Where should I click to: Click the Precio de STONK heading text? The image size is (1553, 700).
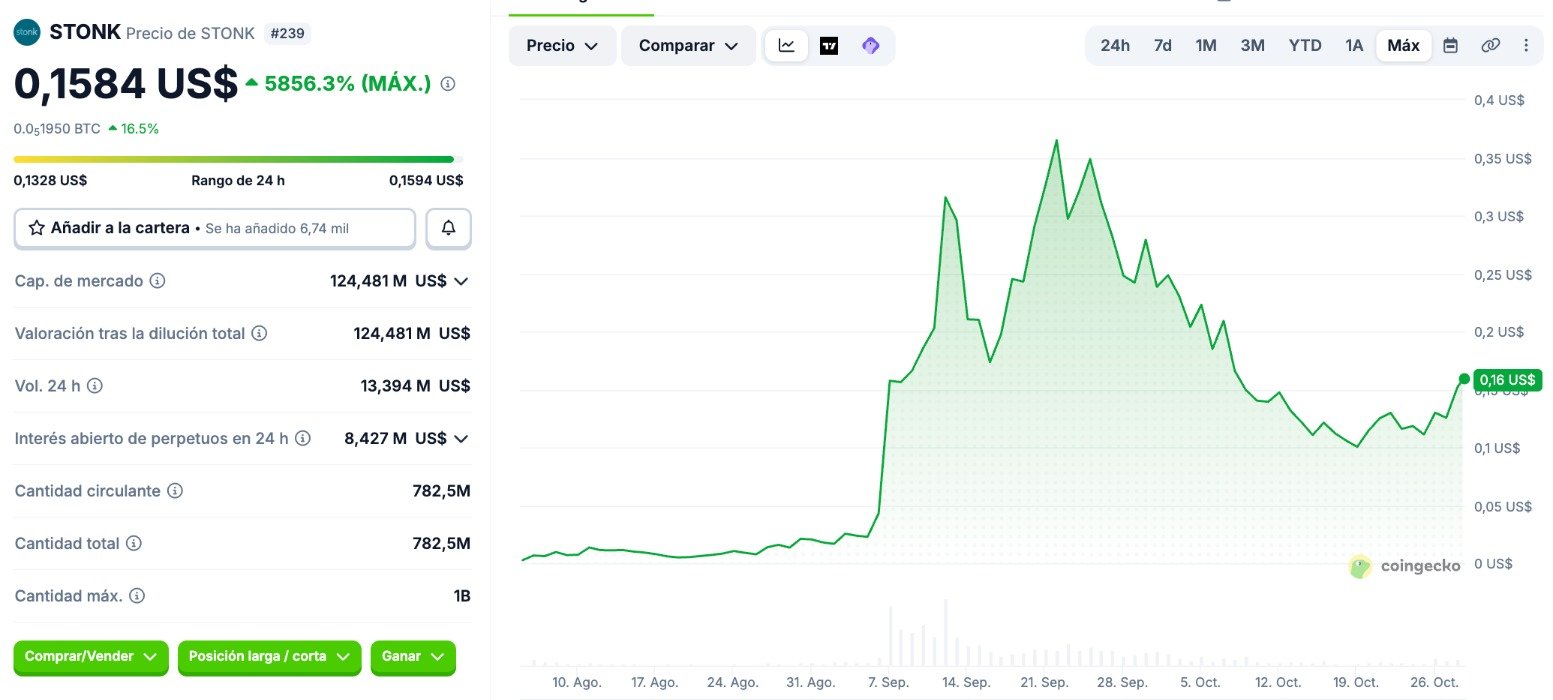[x=190, y=33]
